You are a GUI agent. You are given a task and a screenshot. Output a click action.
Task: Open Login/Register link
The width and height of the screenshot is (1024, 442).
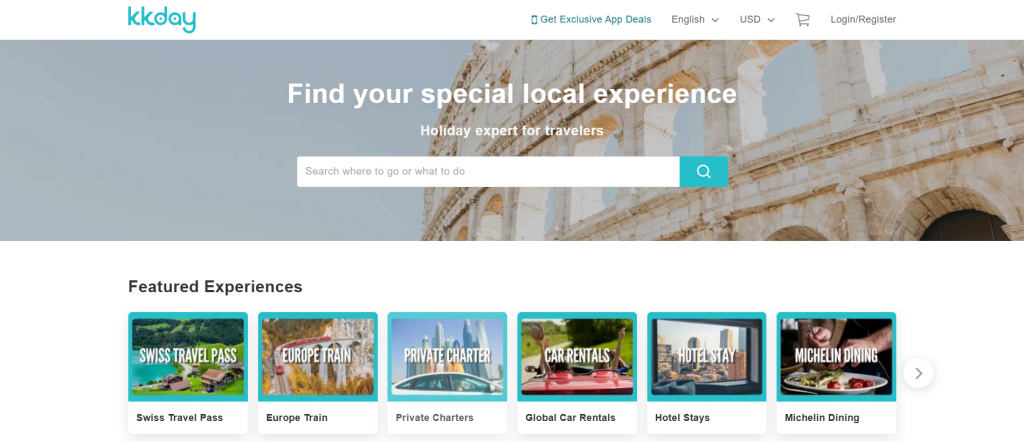pyautogui.click(x=863, y=20)
